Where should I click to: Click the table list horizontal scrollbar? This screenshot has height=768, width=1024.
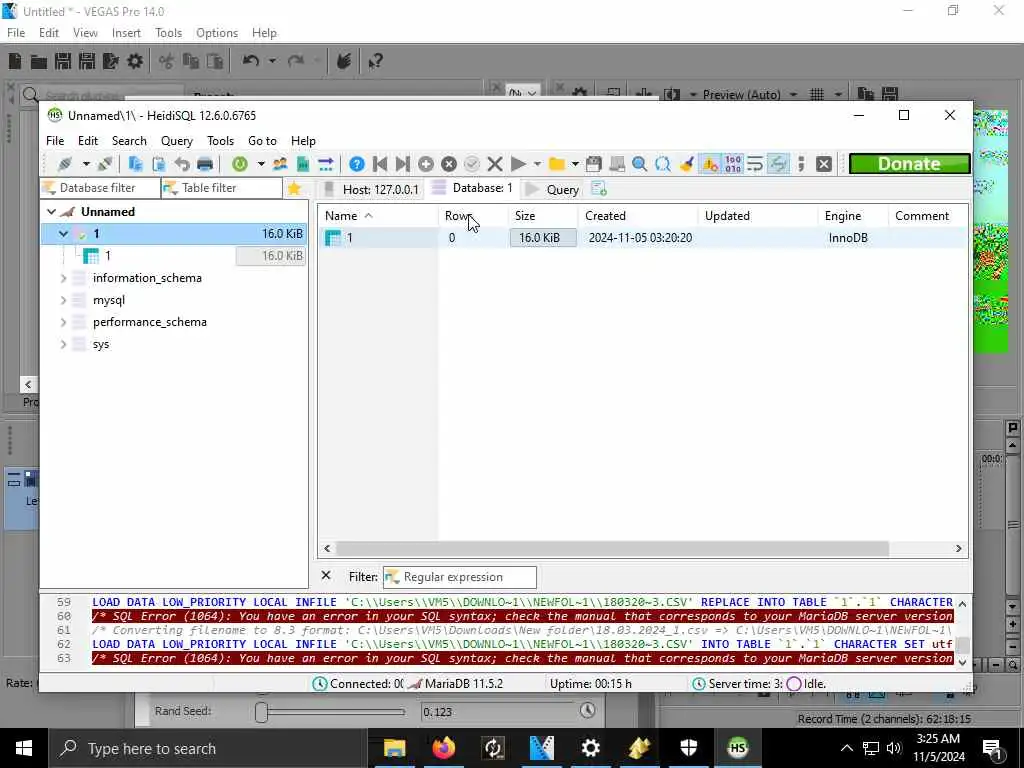612,549
